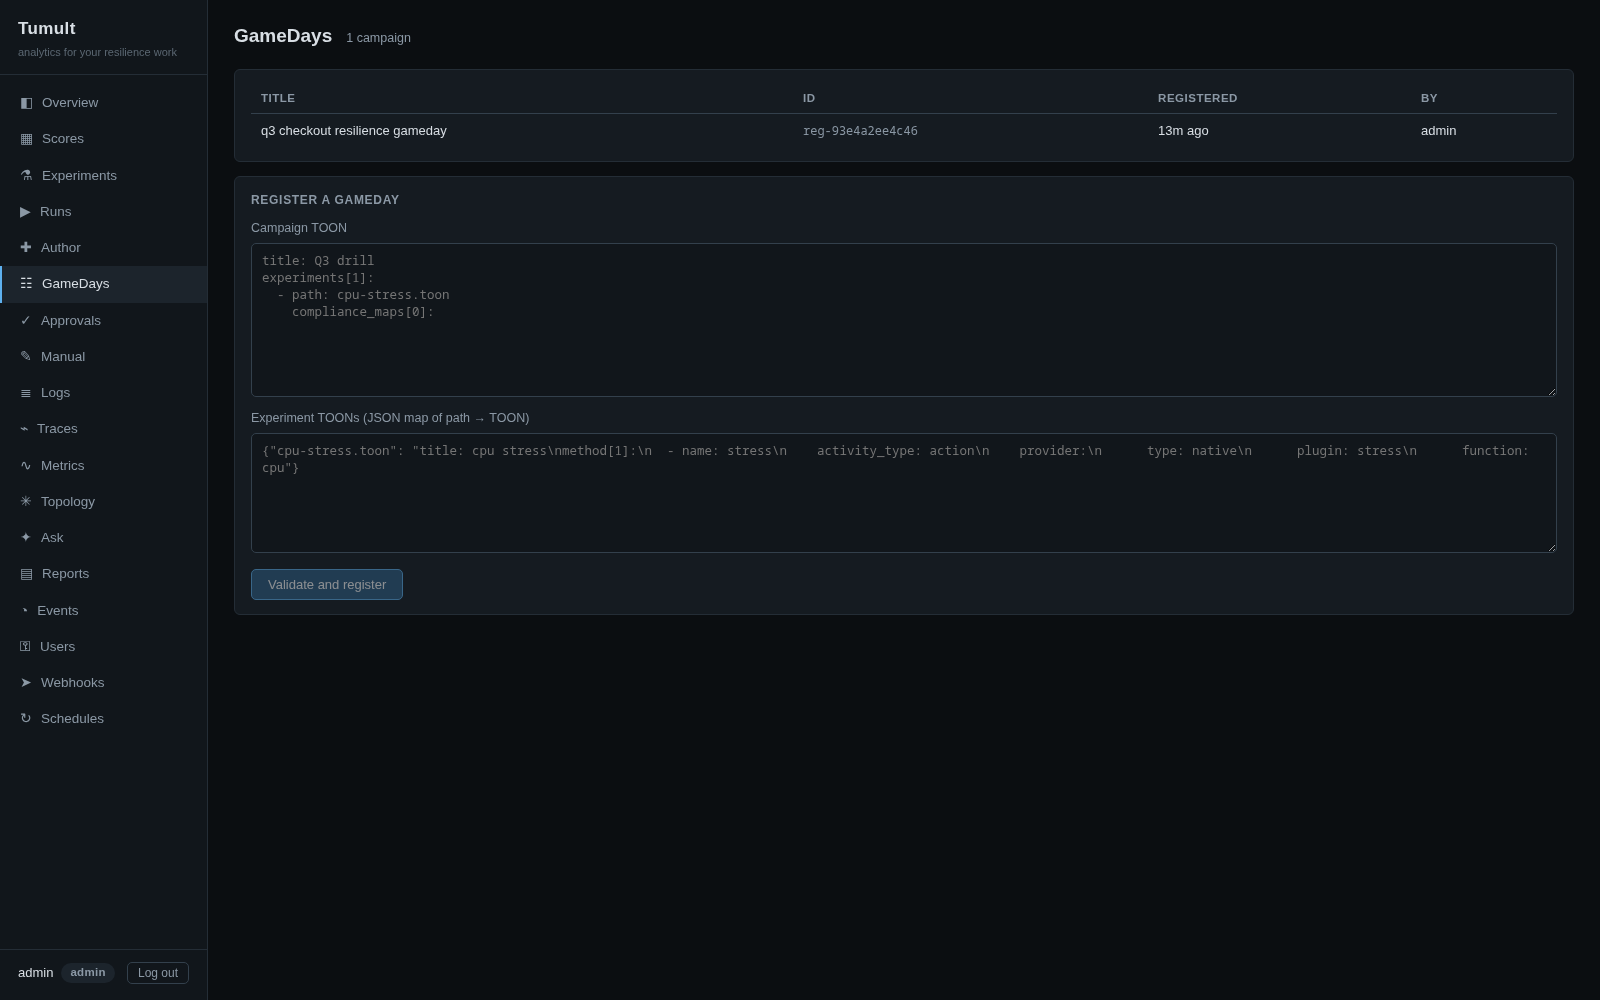Click the Reports document icon
Viewport: 1600px width, 1000px height.
26,573
